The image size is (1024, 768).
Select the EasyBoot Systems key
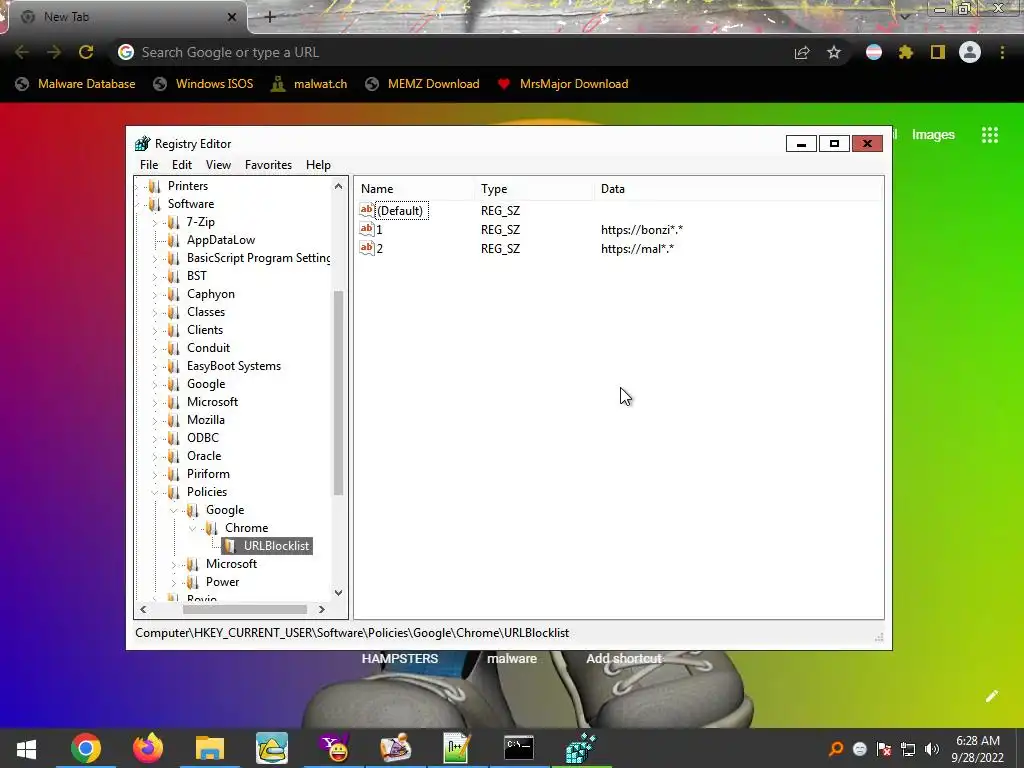click(234, 366)
